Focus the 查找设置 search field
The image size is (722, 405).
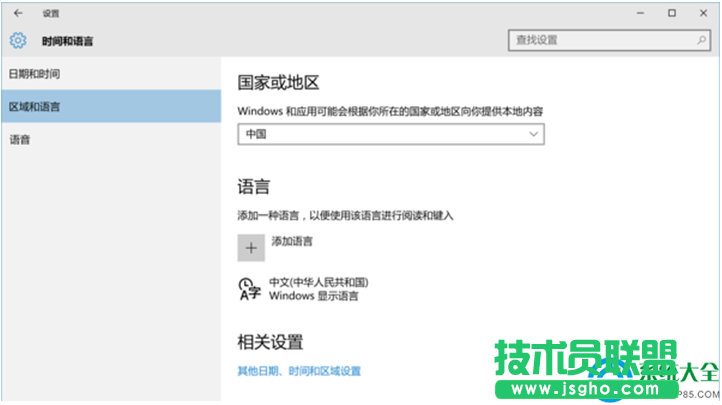pos(600,40)
